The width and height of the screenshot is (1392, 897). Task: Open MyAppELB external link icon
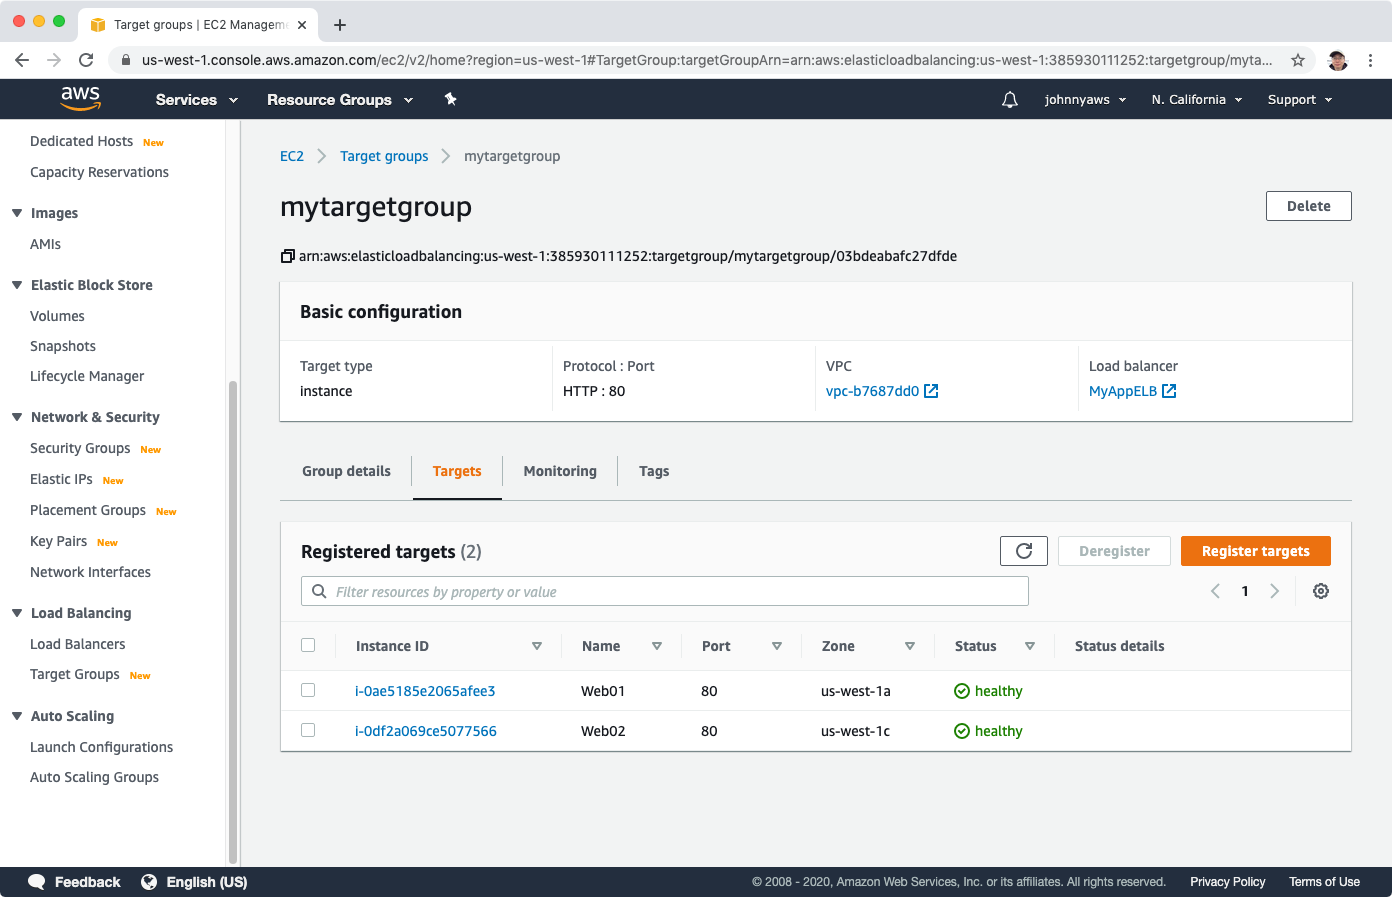coord(1169,391)
